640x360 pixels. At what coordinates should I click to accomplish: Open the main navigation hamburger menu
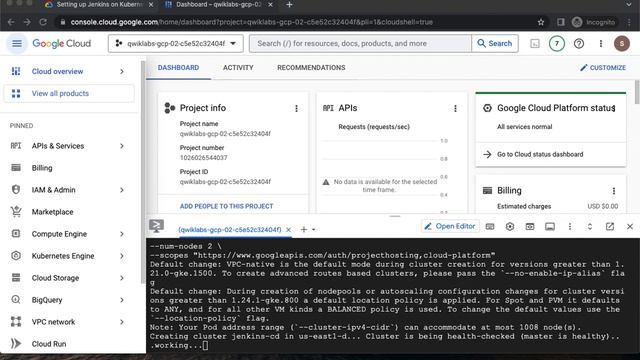click(17, 43)
